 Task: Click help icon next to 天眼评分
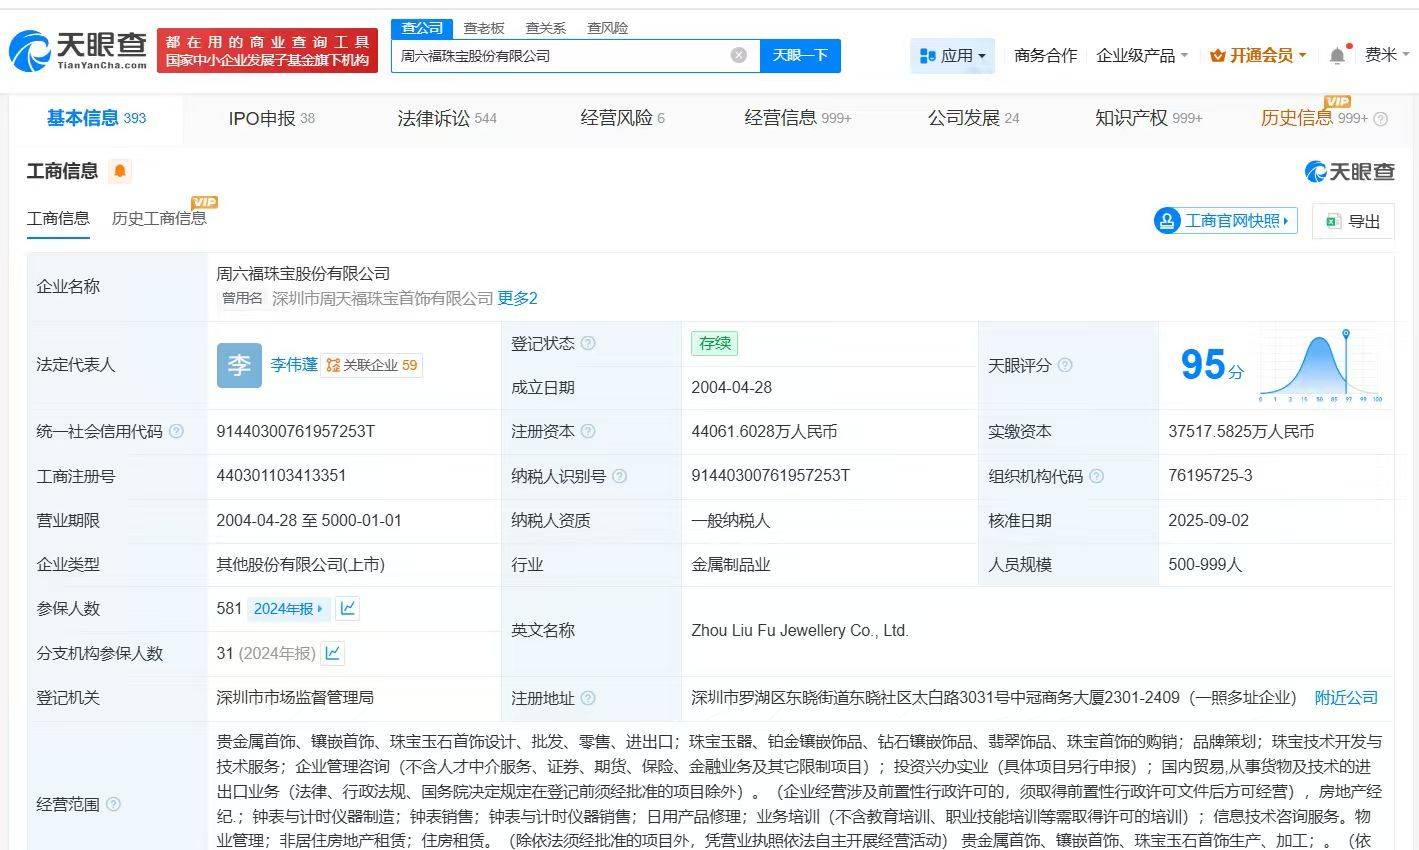point(1065,365)
